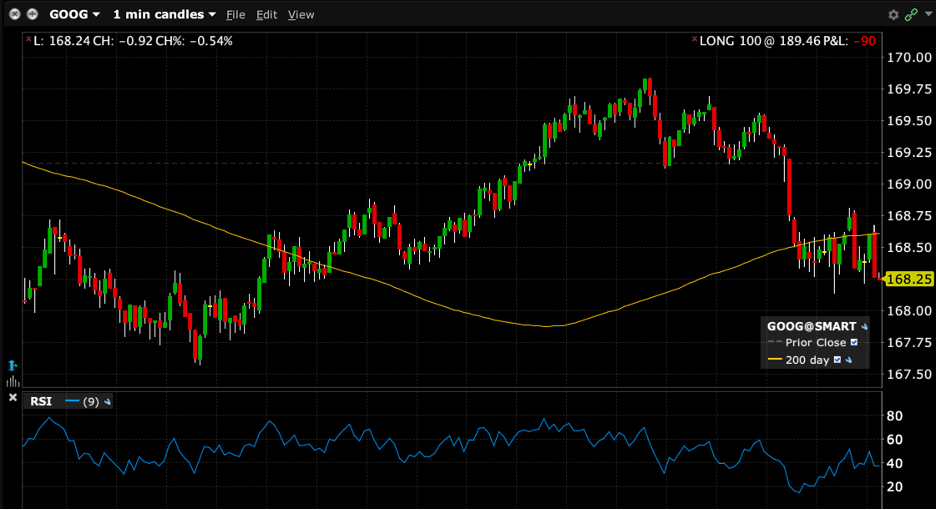
Task: Click the yellow 200 day line swatch
Action: 774,360
